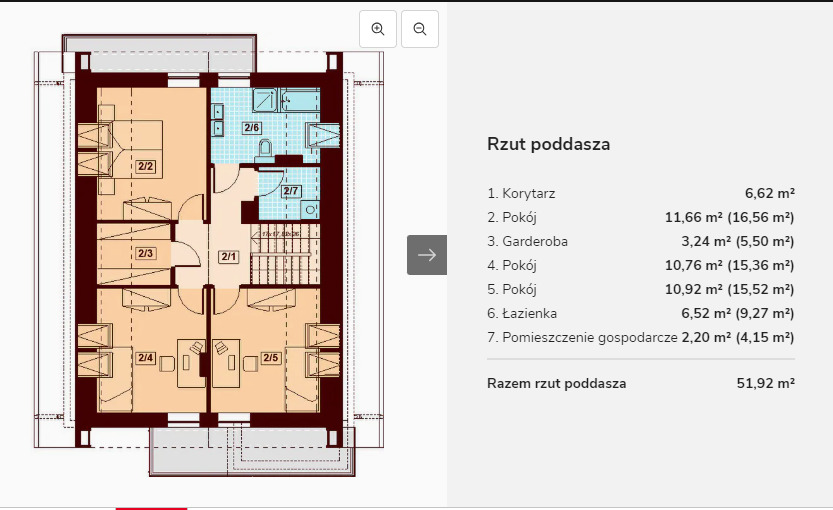Click the "3. Garderoba" row
The width and height of the screenshot is (833, 510).
pos(526,241)
